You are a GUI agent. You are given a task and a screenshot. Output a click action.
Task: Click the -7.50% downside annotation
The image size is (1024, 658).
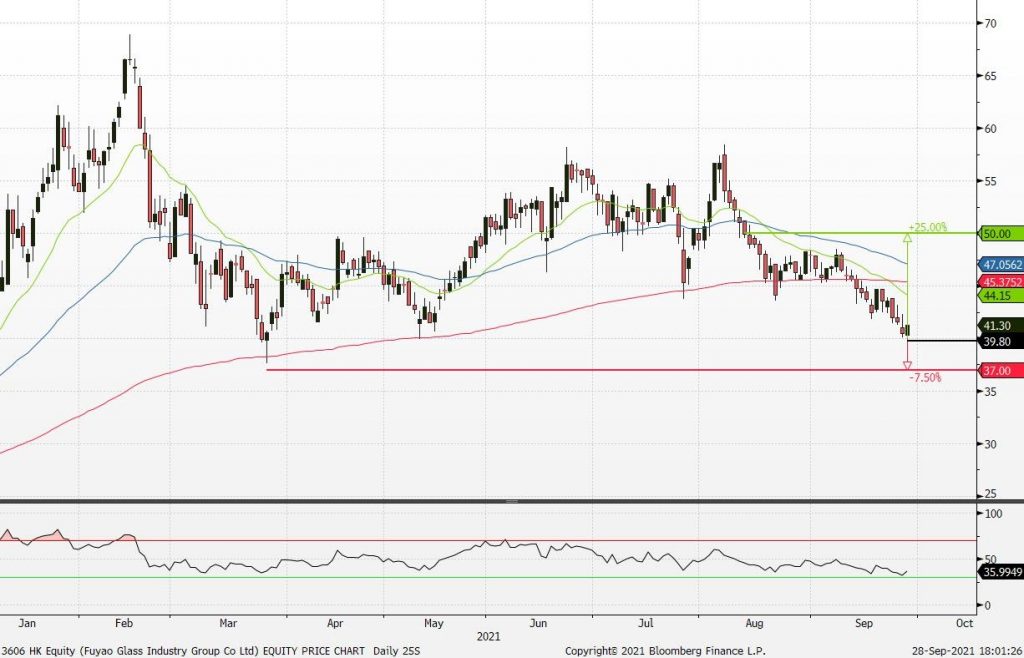(925, 377)
